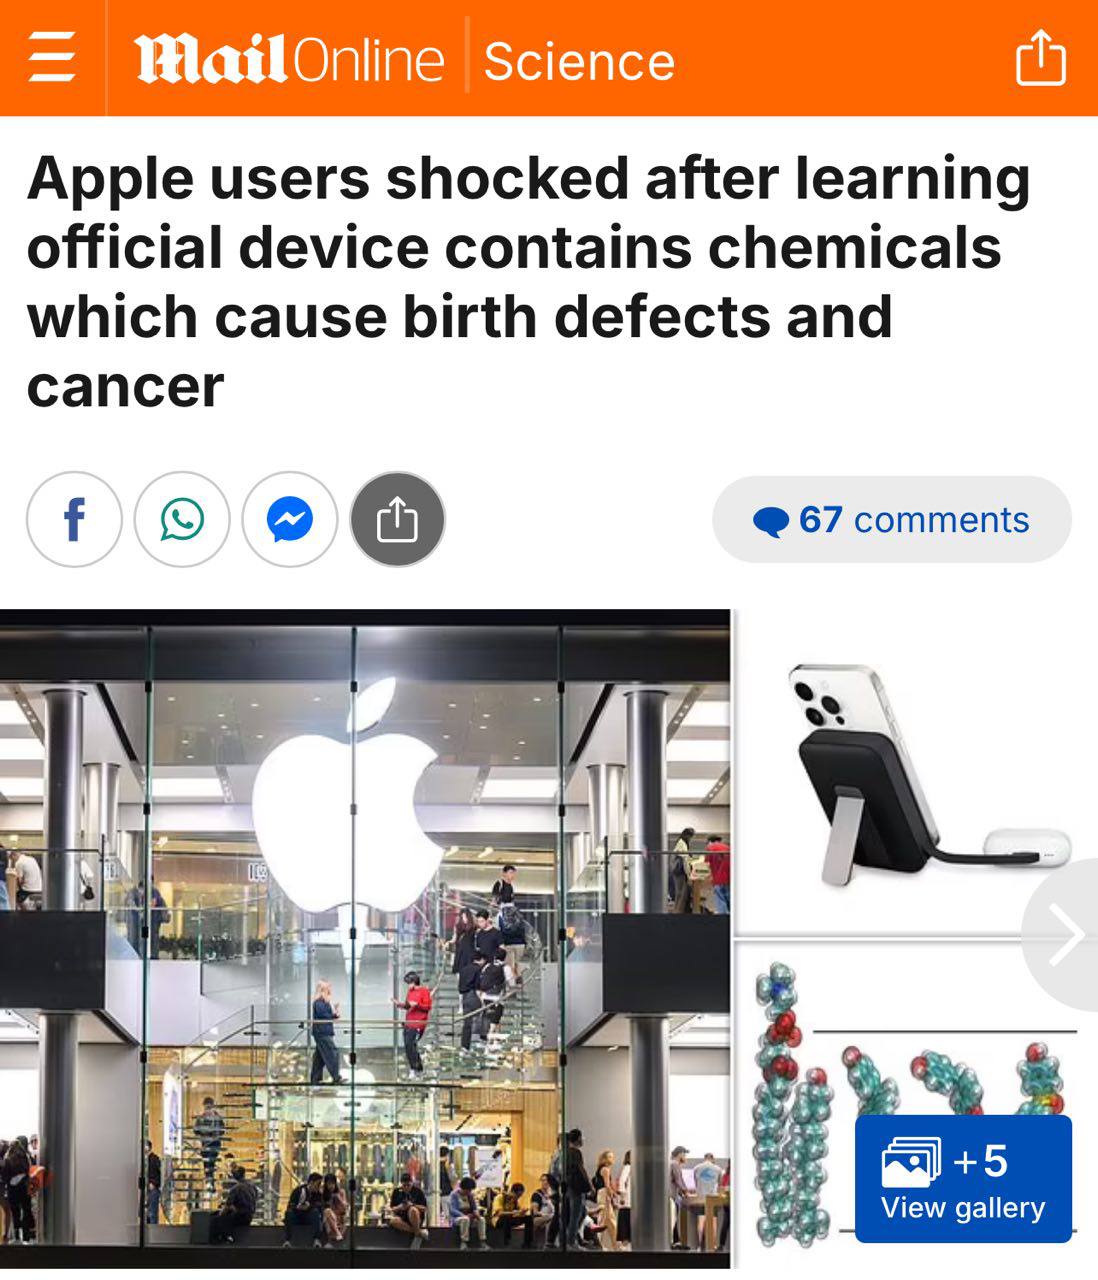
Task: Tap the +5 gallery count label
Action: [981, 1161]
